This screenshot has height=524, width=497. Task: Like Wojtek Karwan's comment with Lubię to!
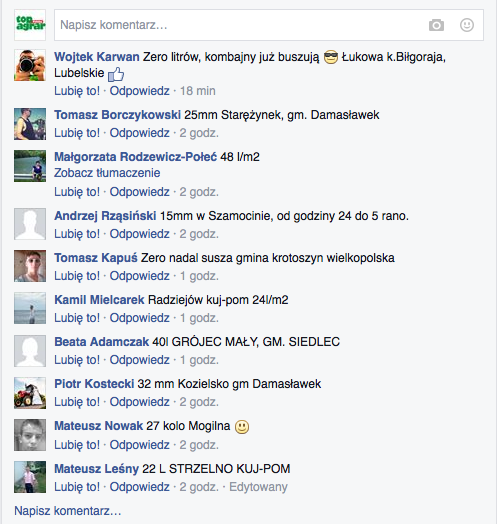[x=77, y=91]
